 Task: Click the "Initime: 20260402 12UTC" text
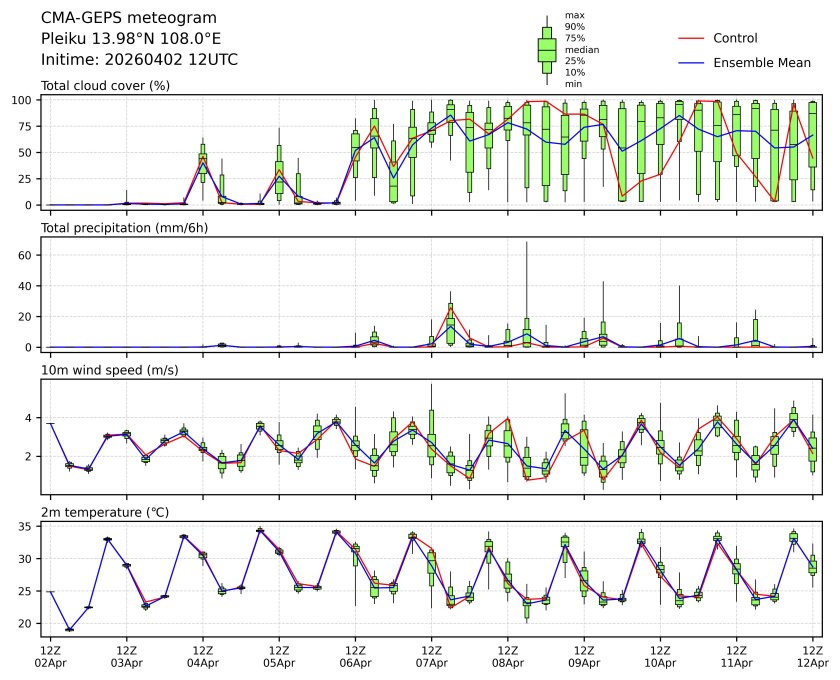point(139,60)
